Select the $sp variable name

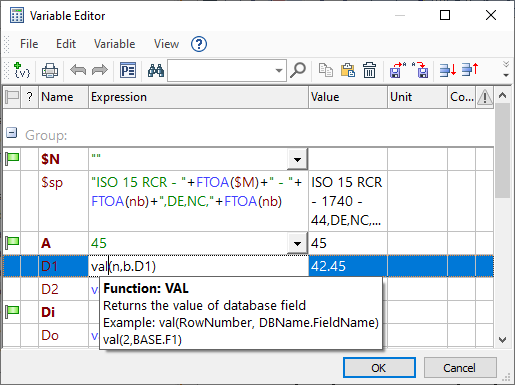[x=52, y=183]
